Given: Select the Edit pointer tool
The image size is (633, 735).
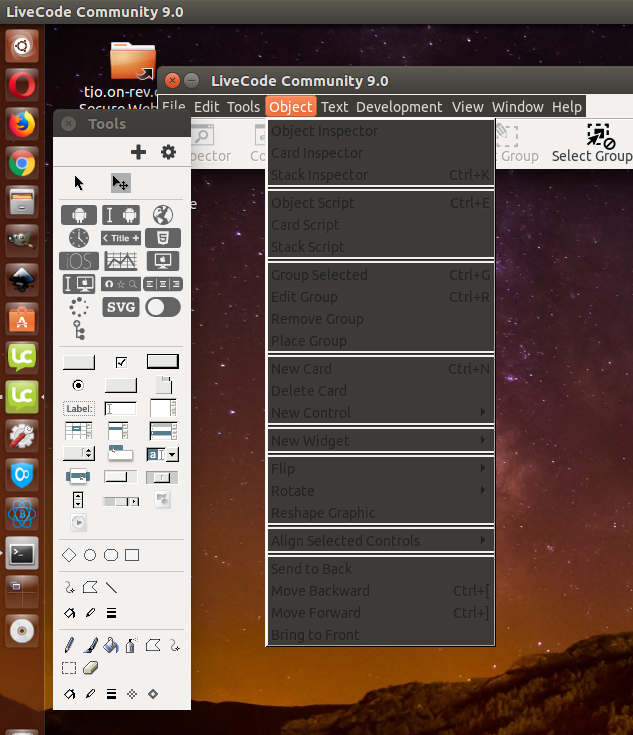Looking at the screenshot, I should [x=120, y=183].
